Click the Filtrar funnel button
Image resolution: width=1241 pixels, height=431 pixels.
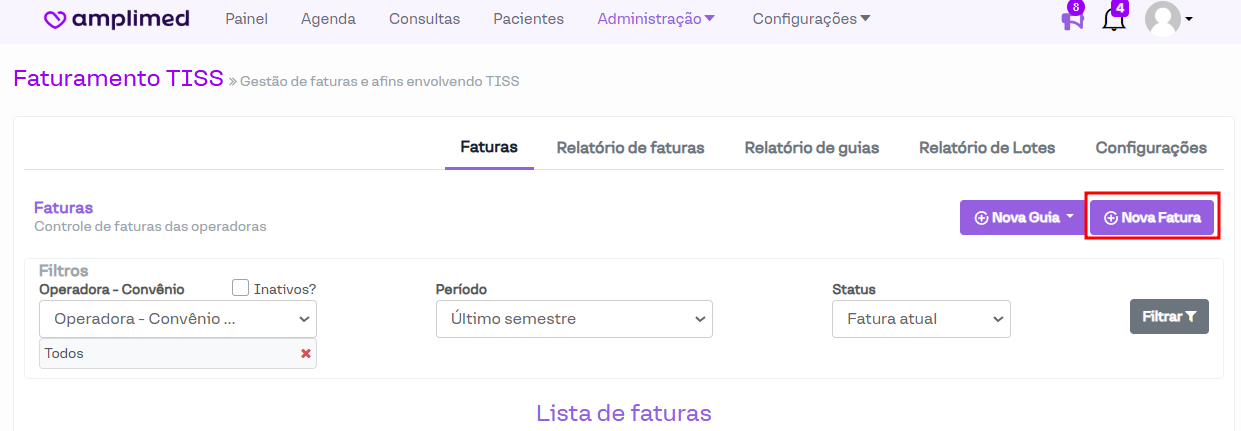click(1169, 316)
